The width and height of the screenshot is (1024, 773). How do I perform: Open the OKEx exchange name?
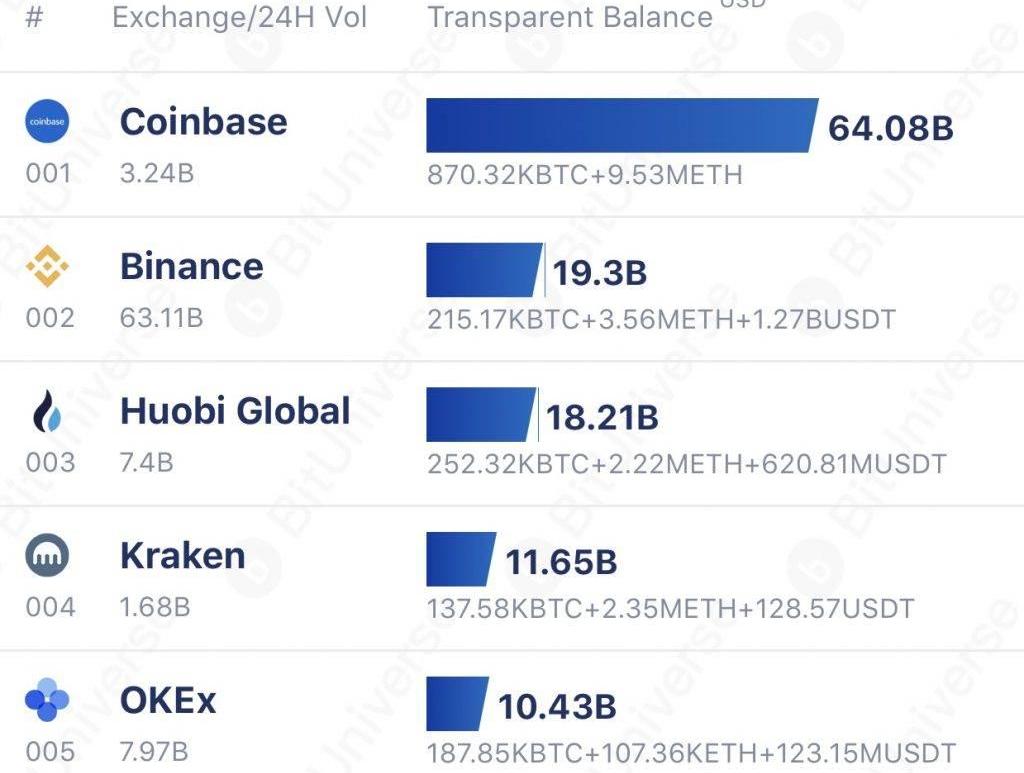coord(168,700)
